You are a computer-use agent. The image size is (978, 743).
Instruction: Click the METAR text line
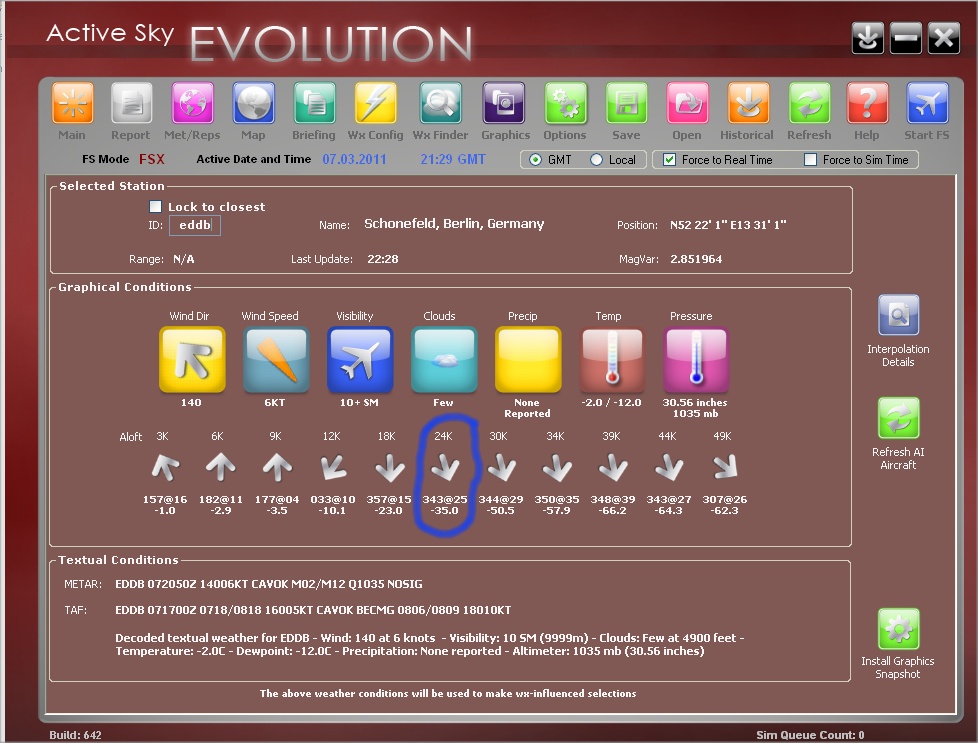[x=269, y=585]
